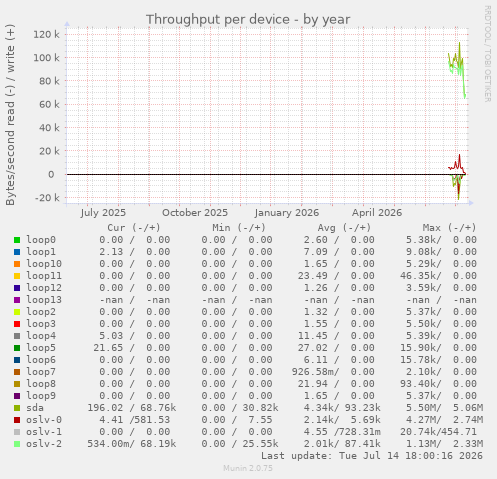Screen dimensions: 497x479
Task: Click the 'January 2026' x-axis label
Action: tap(287, 213)
